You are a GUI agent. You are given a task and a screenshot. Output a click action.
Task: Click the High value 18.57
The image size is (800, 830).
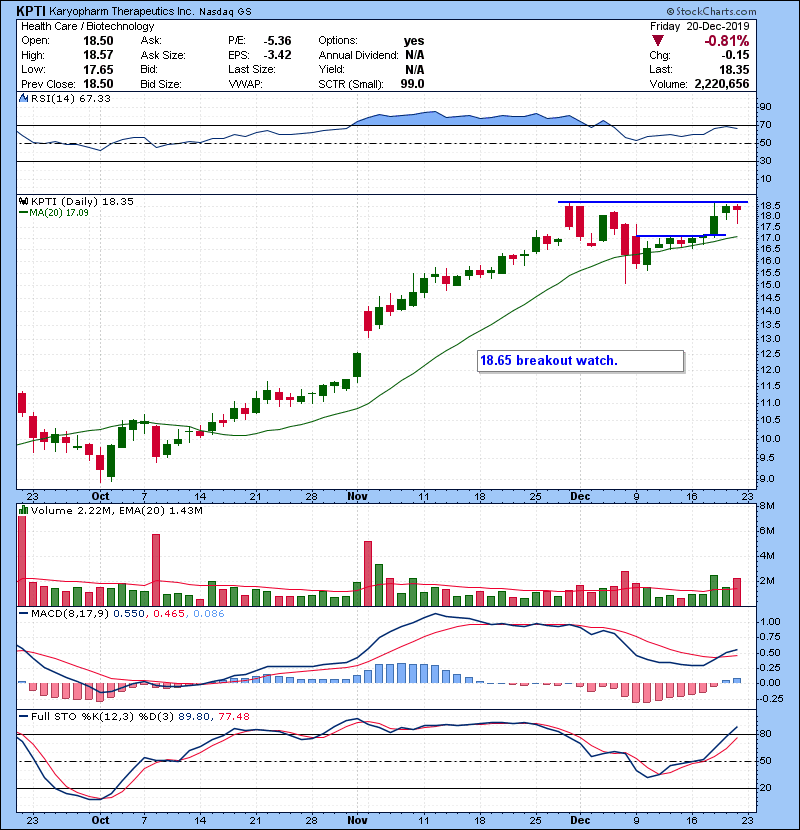tap(98, 55)
